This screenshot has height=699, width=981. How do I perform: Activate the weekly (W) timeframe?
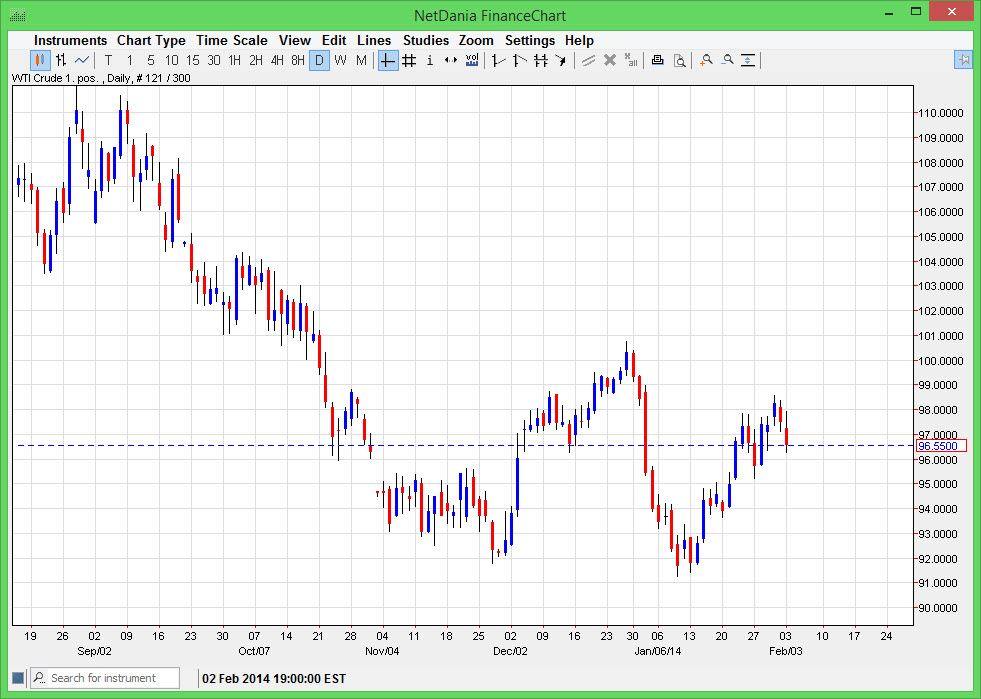pyautogui.click(x=339, y=61)
